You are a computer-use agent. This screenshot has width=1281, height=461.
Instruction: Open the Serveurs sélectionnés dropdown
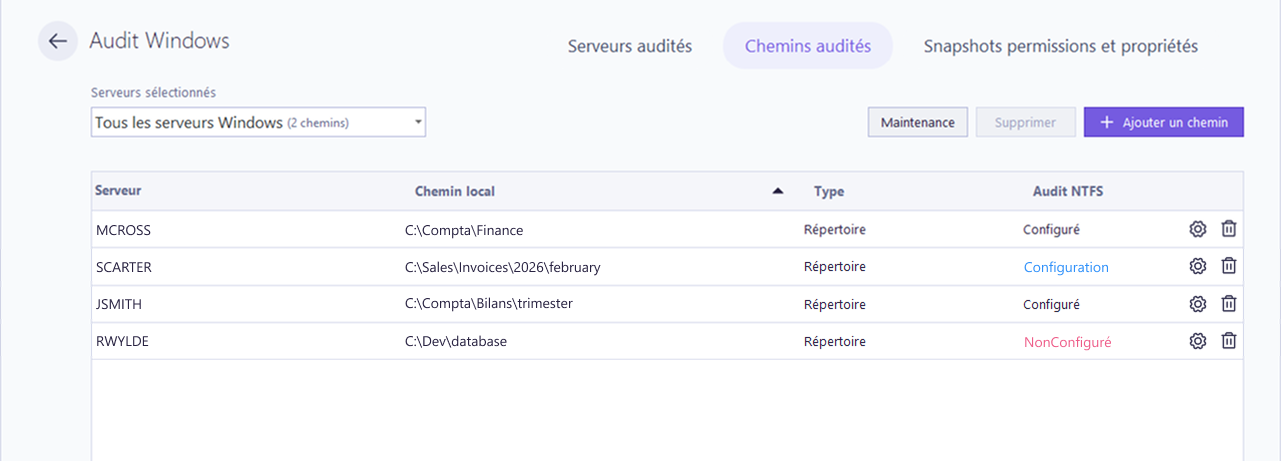click(x=258, y=123)
